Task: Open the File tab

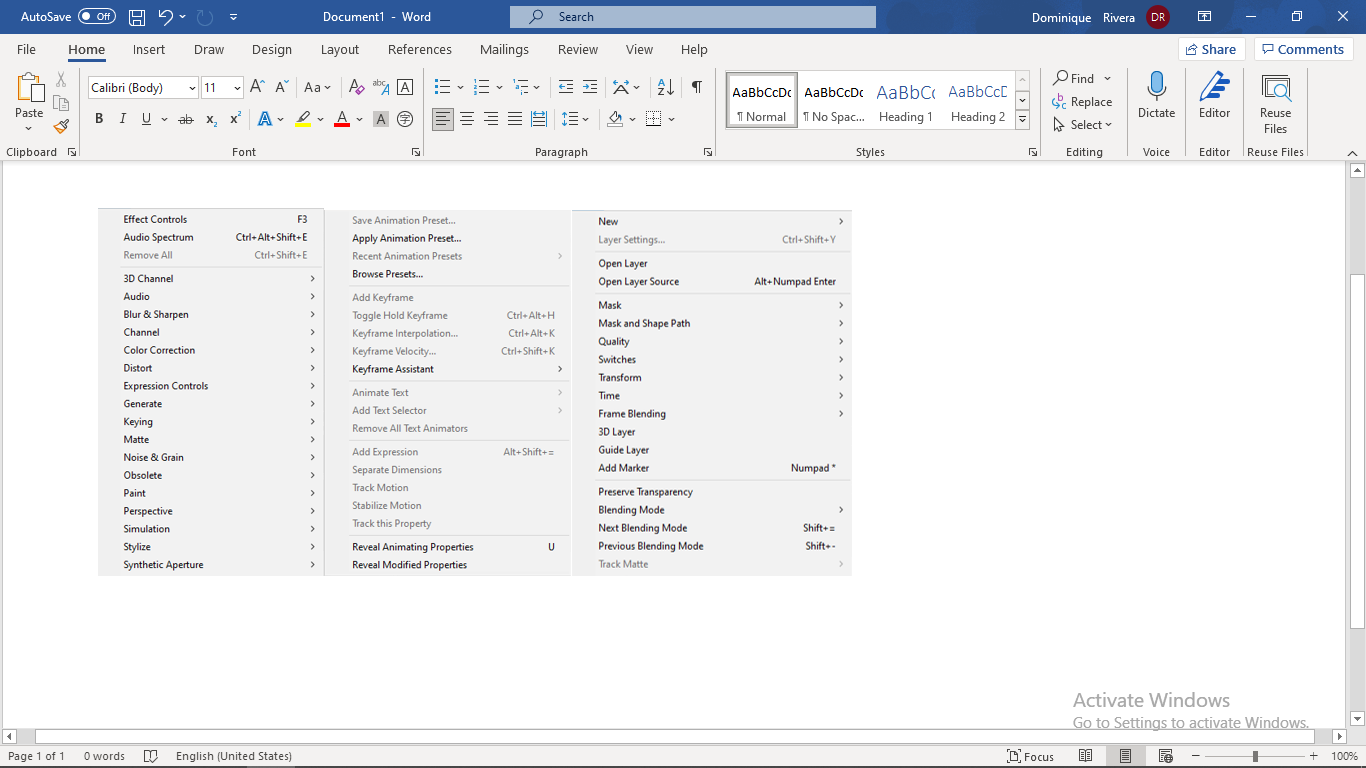Action: coord(26,49)
